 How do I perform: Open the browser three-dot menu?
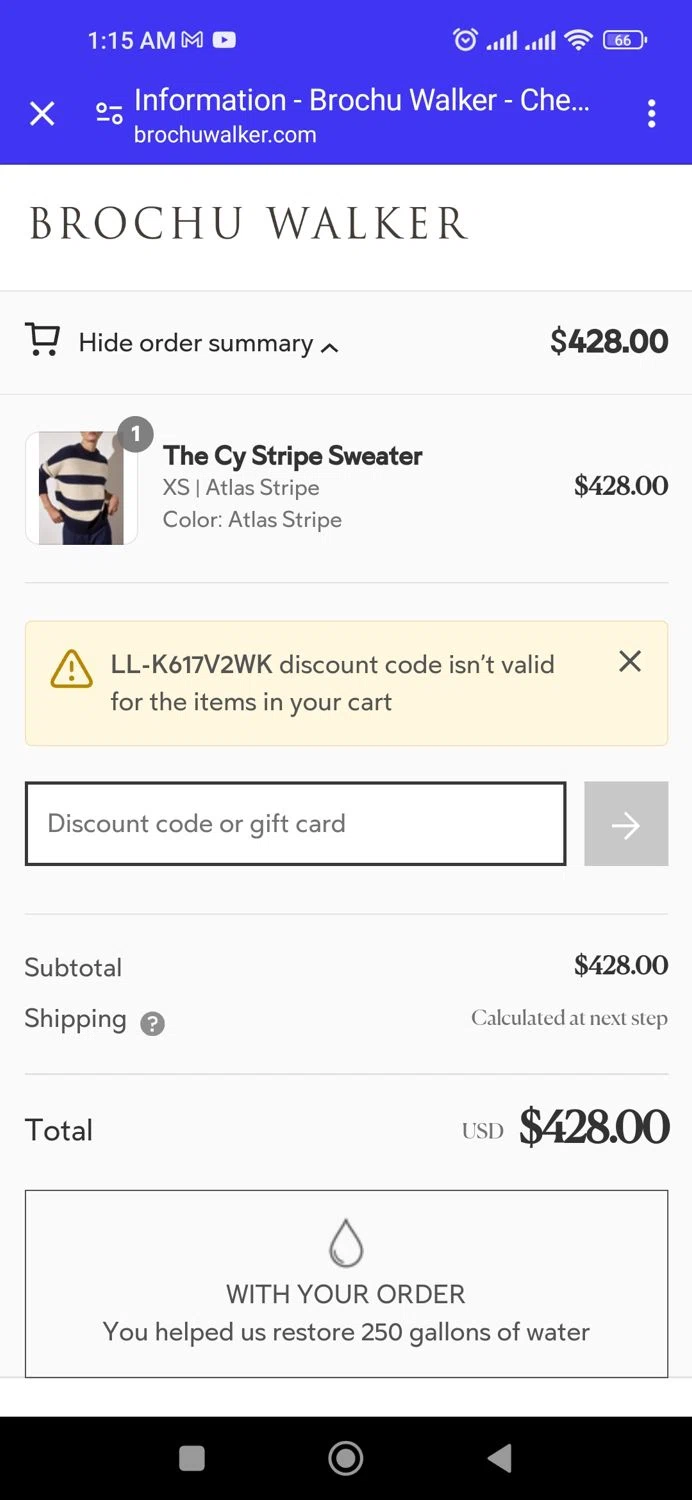tap(651, 114)
